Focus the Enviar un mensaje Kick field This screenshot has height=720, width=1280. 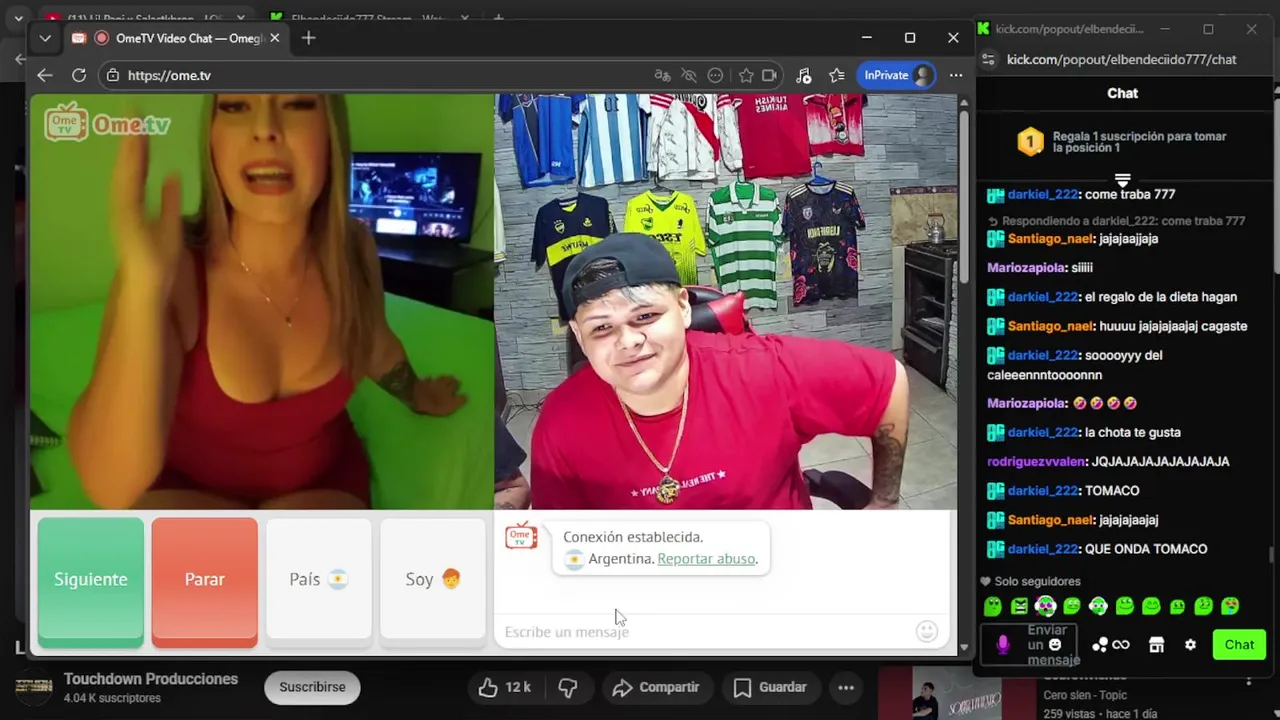pos(1030,645)
